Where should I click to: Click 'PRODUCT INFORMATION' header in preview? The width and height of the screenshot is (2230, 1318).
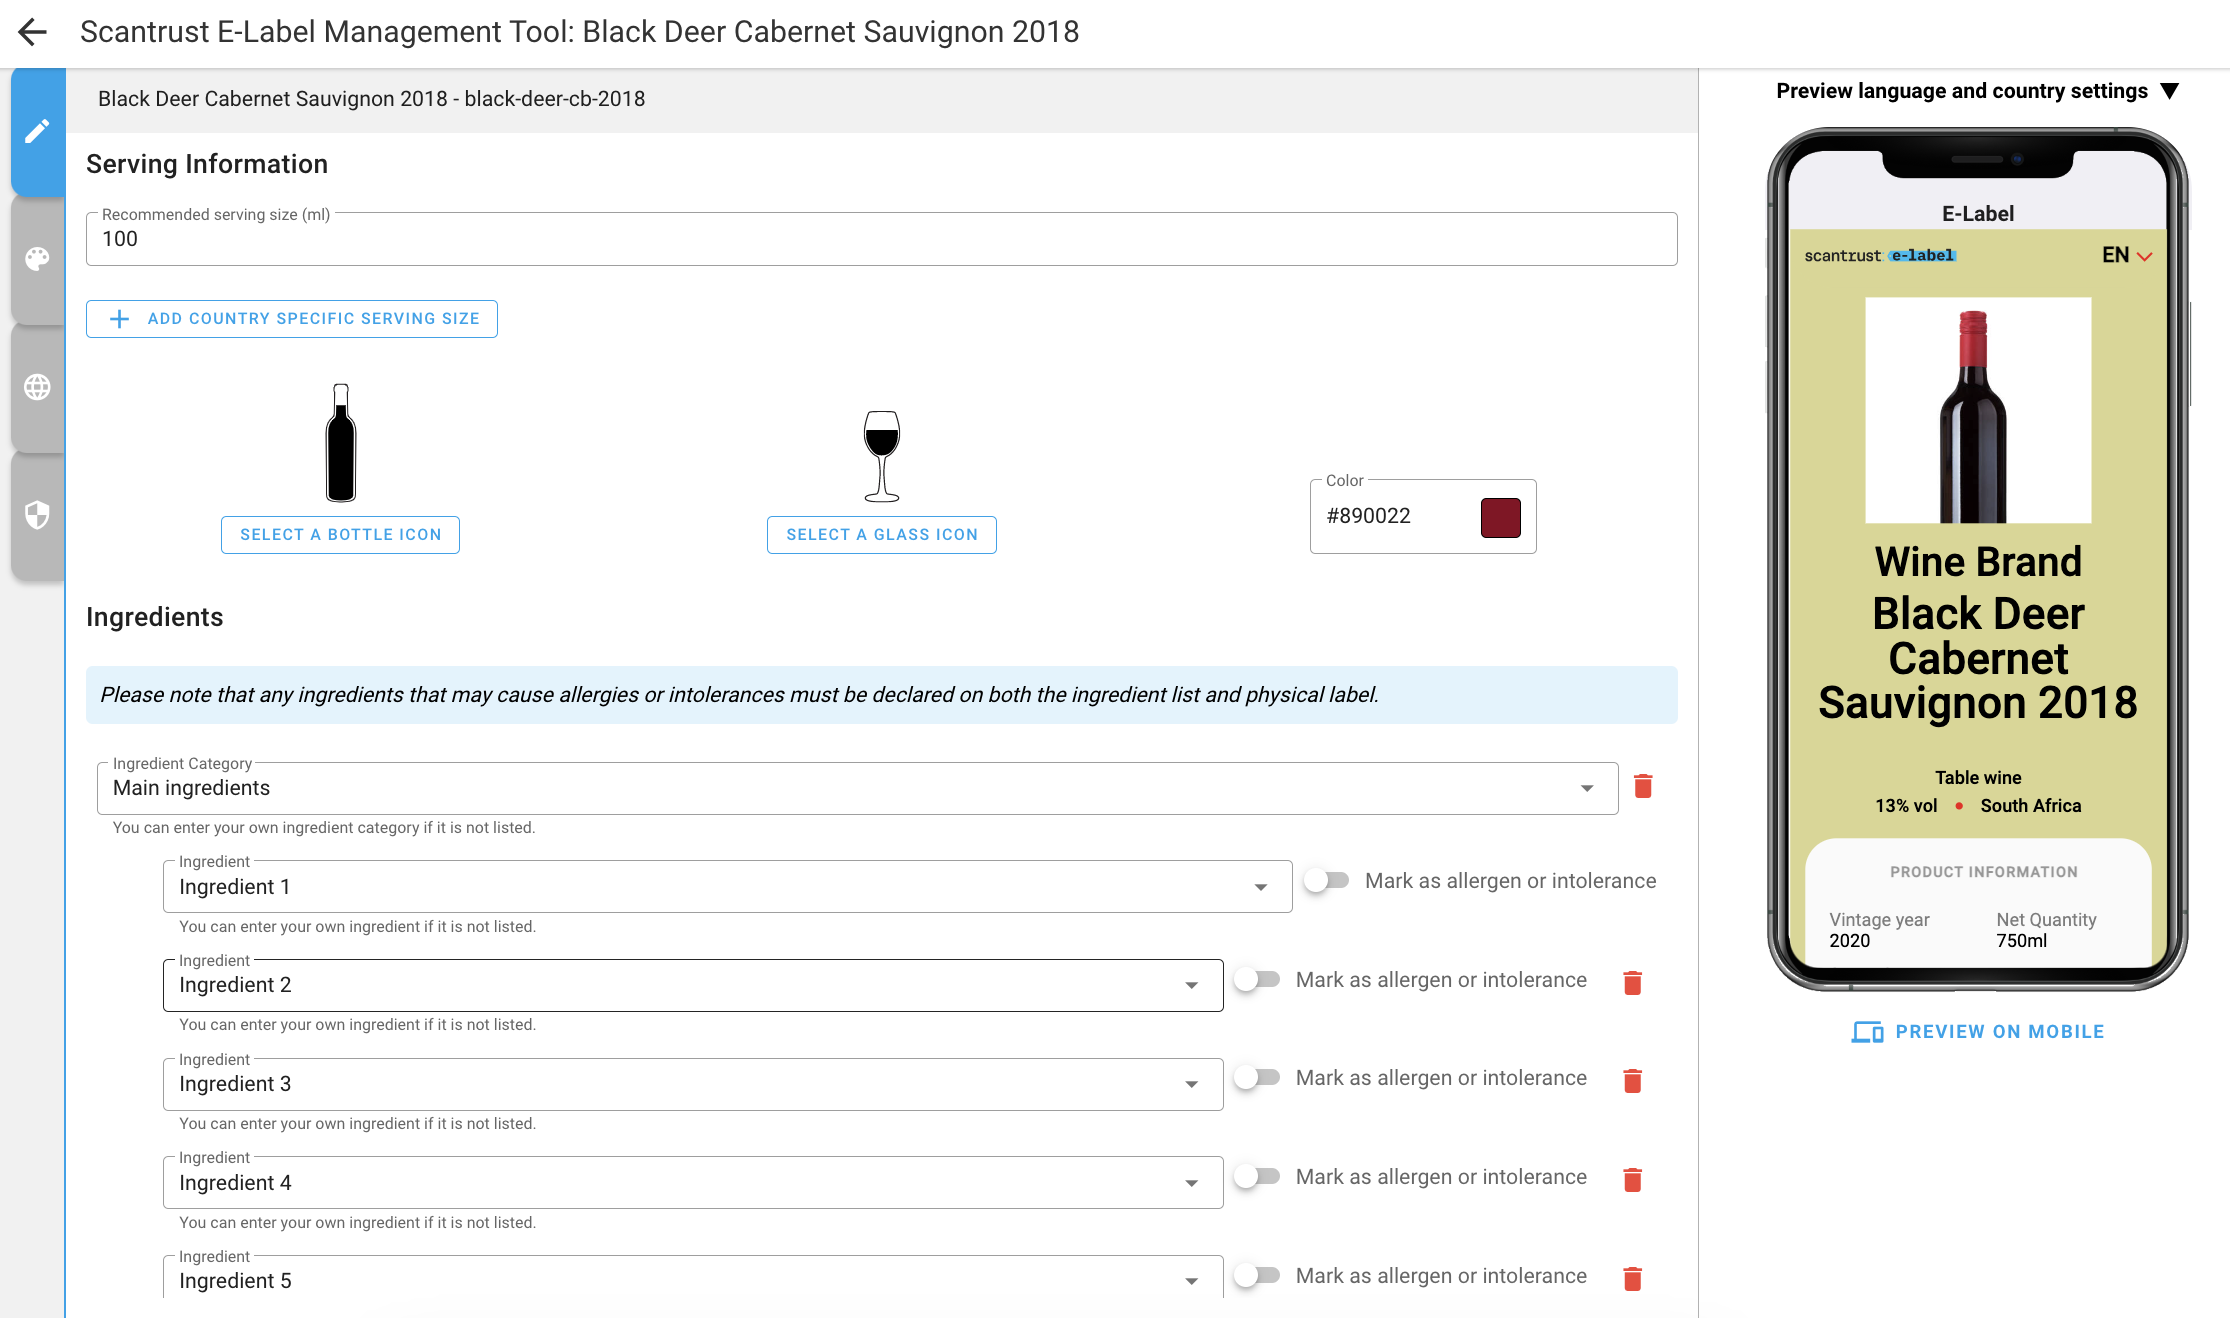(1983, 872)
